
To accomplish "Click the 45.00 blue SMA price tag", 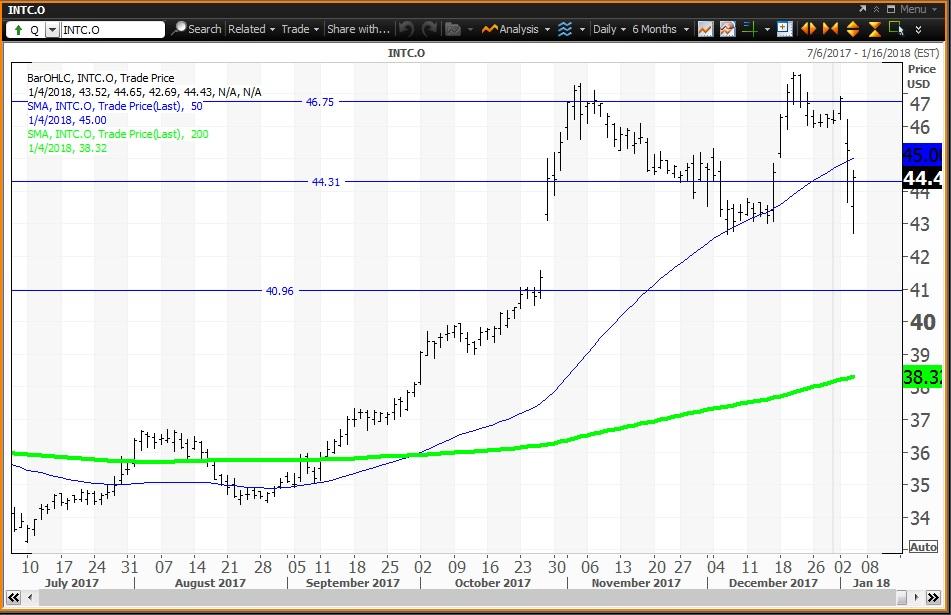I will pyautogui.click(x=922, y=155).
